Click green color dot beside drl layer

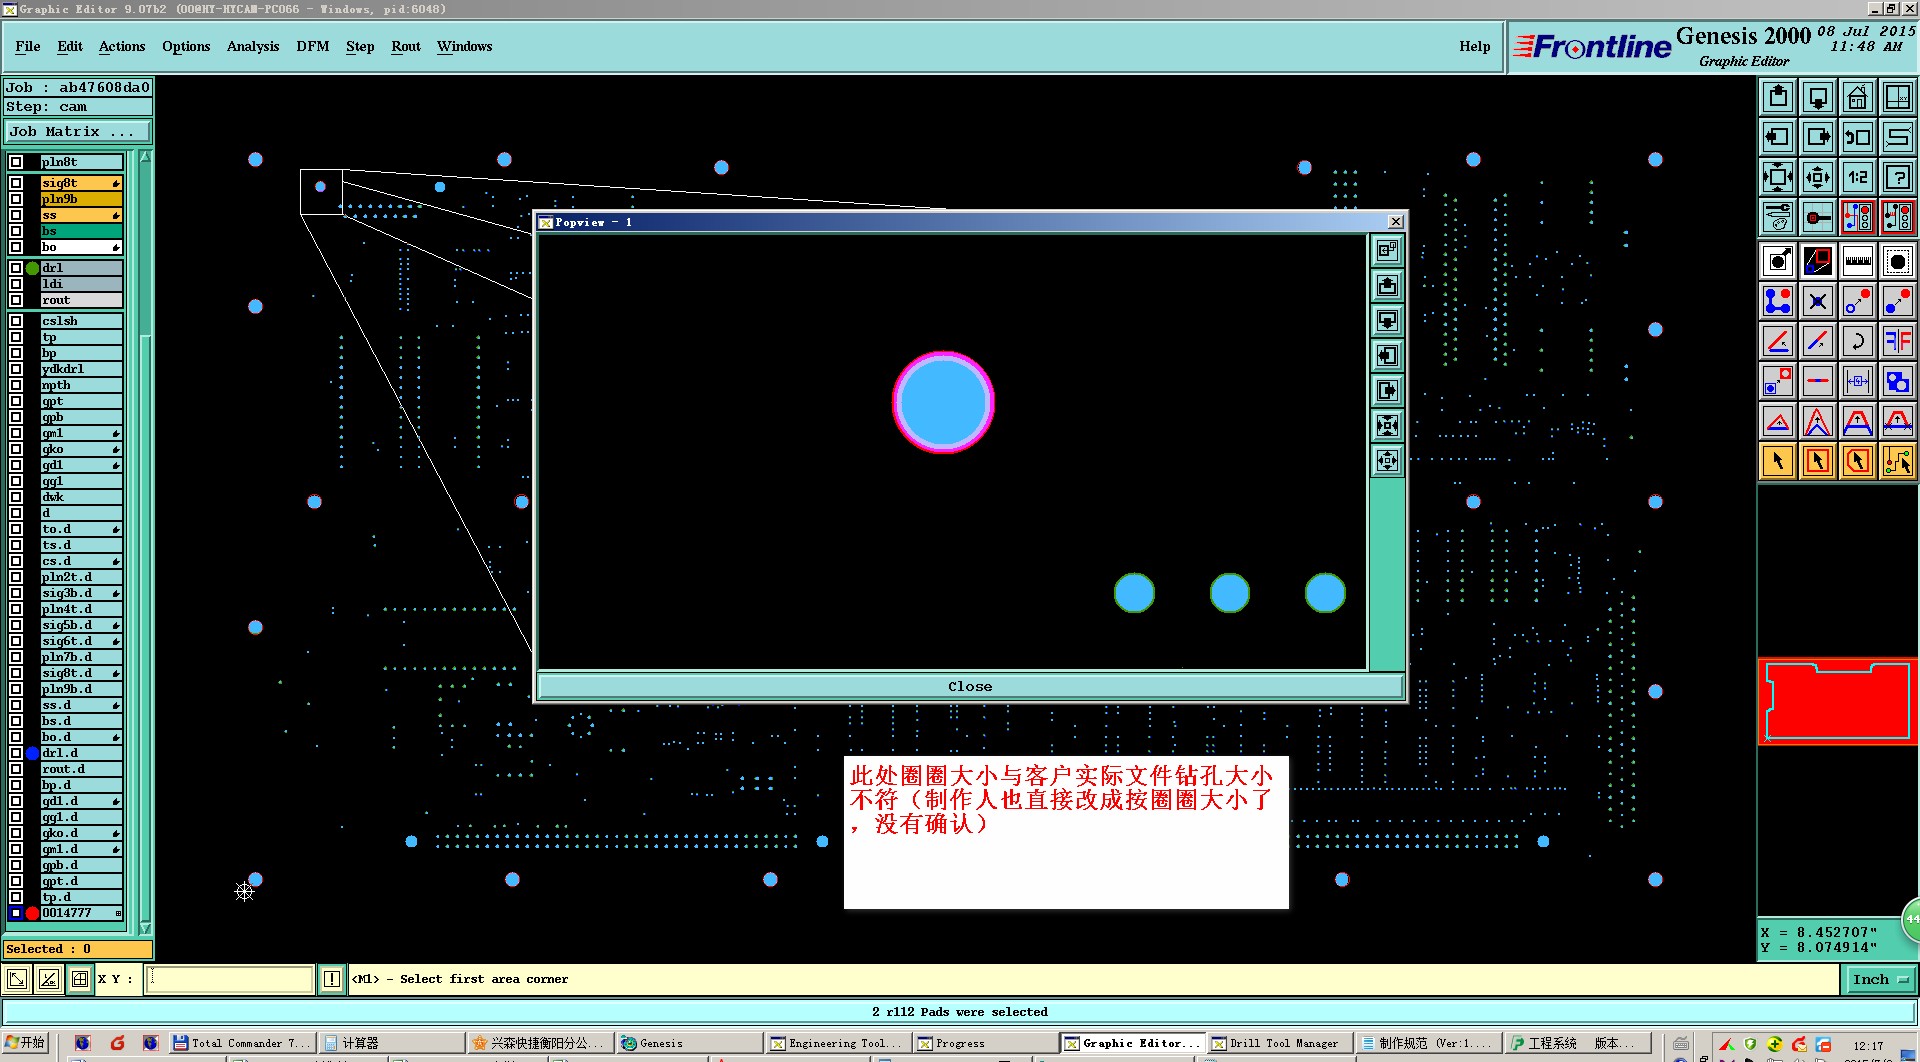pyautogui.click(x=33, y=268)
